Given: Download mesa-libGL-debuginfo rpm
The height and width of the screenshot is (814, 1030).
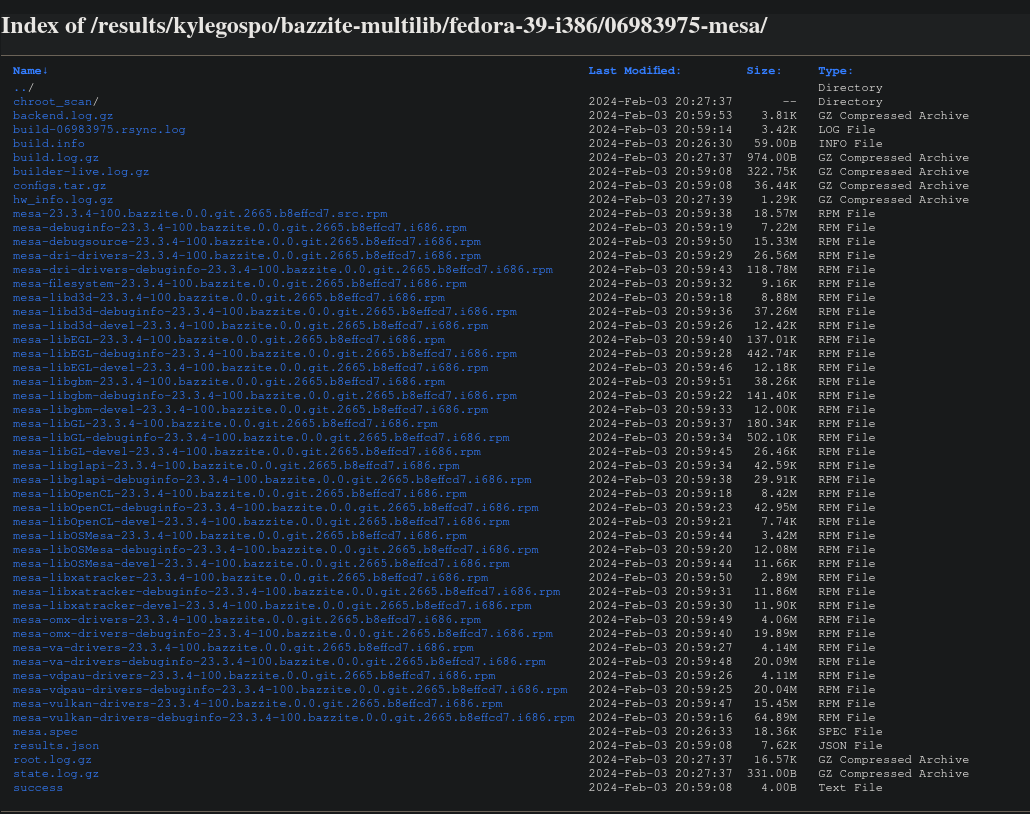Looking at the screenshot, I should click(261, 438).
